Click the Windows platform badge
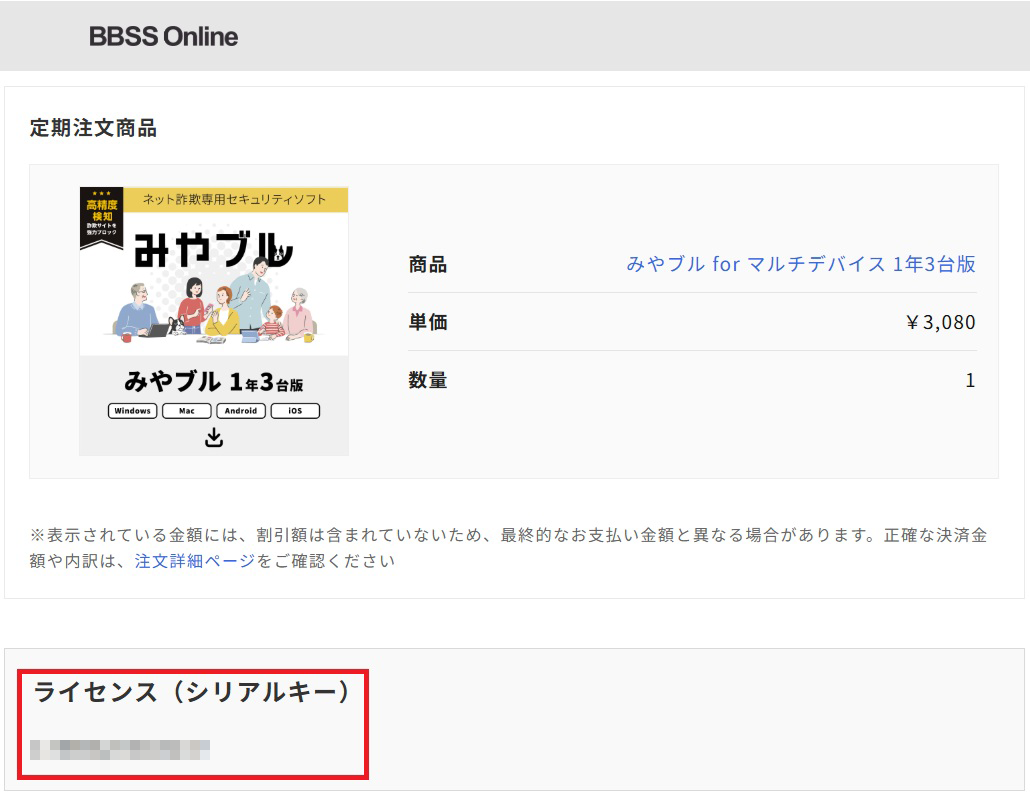1030x800 pixels. 133,411
